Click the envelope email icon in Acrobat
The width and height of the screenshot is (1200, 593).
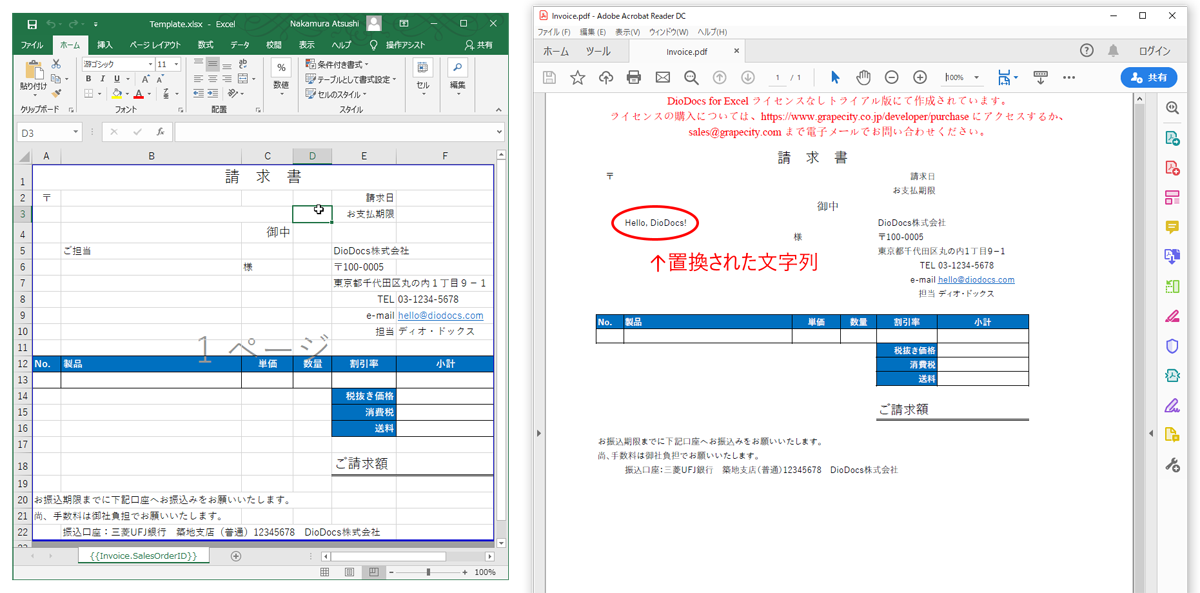[x=662, y=77]
